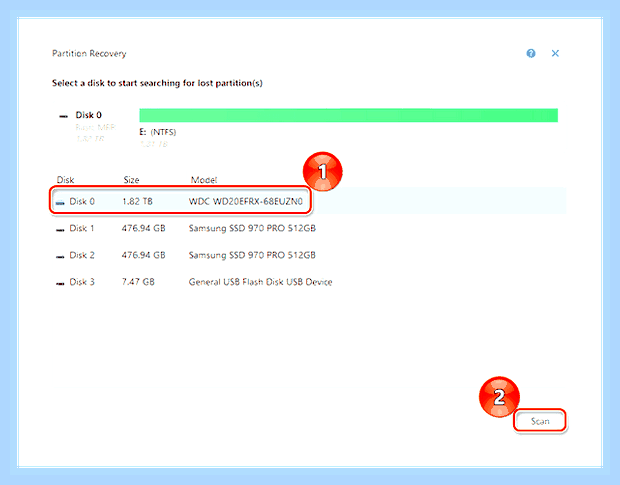This screenshot has width=620, height=485.
Task: Click the 476.94 GB size of Disk 1
Action: click(x=144, y=228)
